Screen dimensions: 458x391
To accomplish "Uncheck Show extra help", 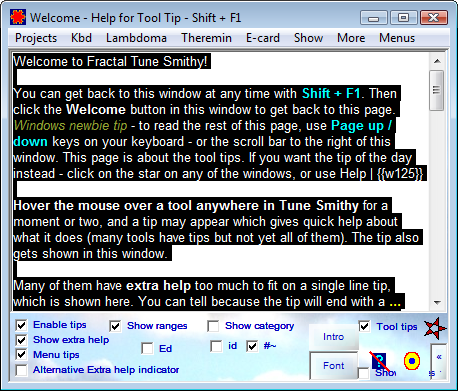I will [x=22, y=340].
